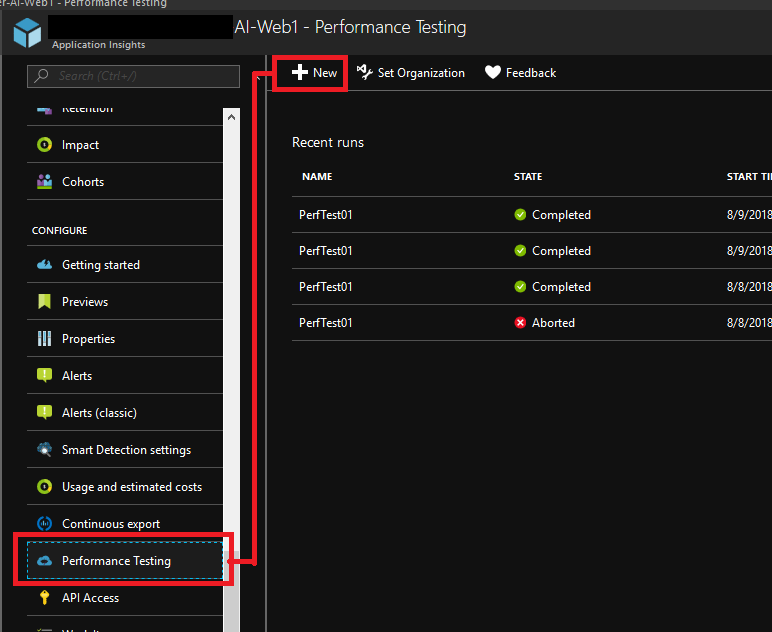Click the Set Organization wrench icon
Image resolution: width=772 pixels, height=632 pixels.
pyautogui.click(x=364, y=72)
